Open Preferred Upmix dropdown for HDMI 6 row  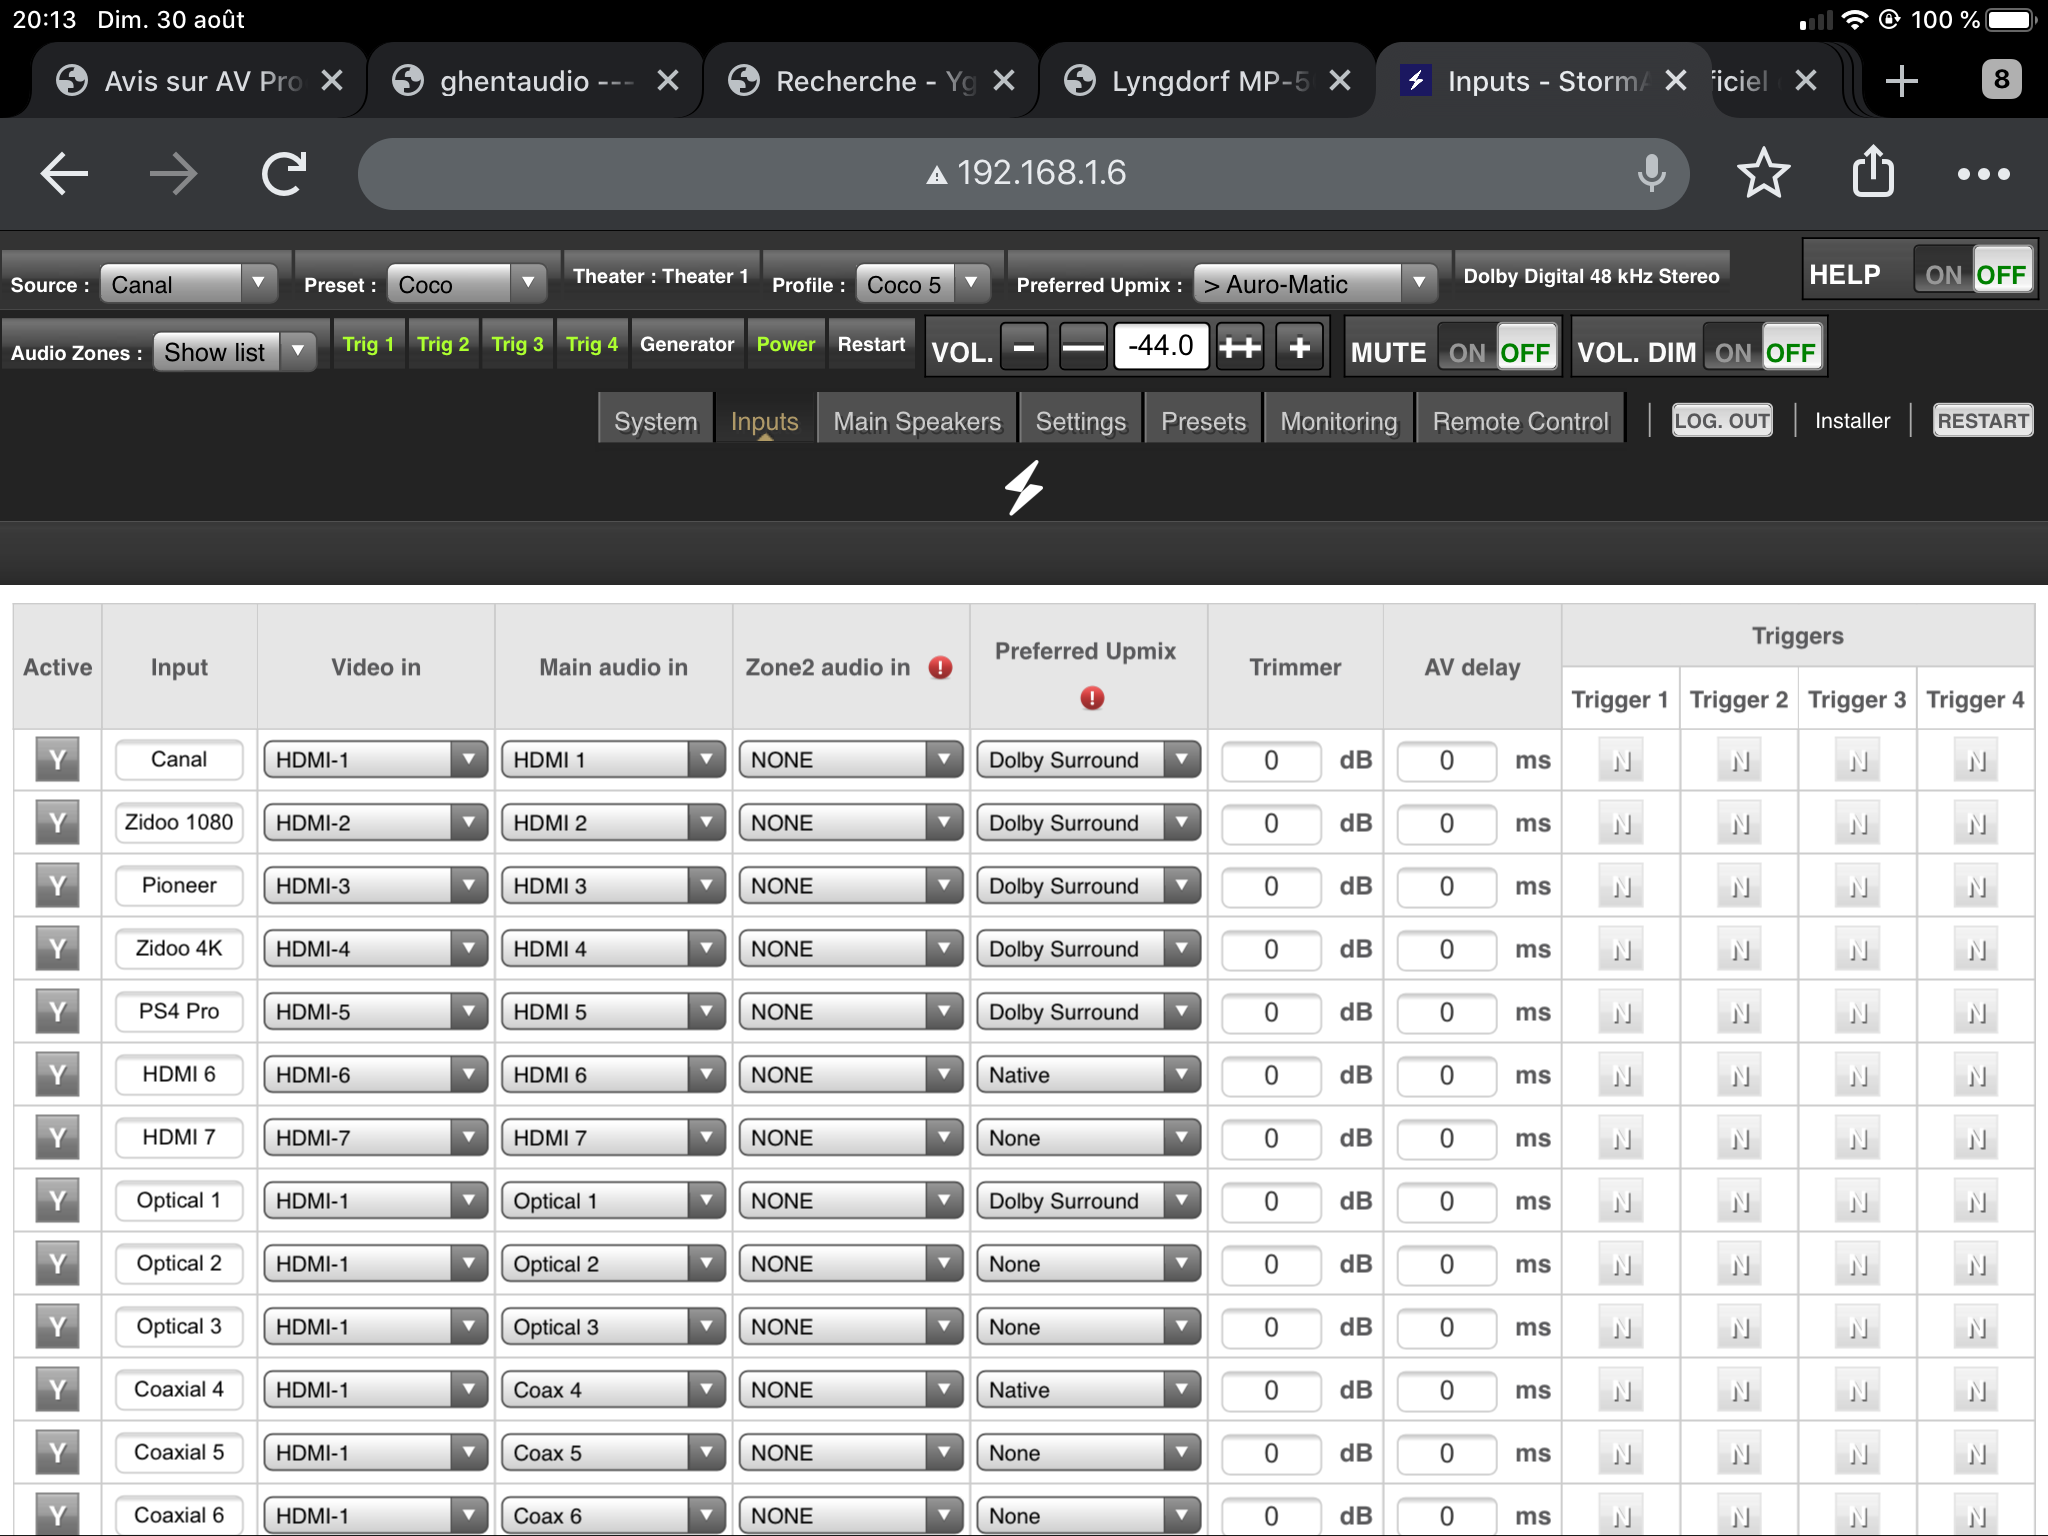point(1088,1075)
